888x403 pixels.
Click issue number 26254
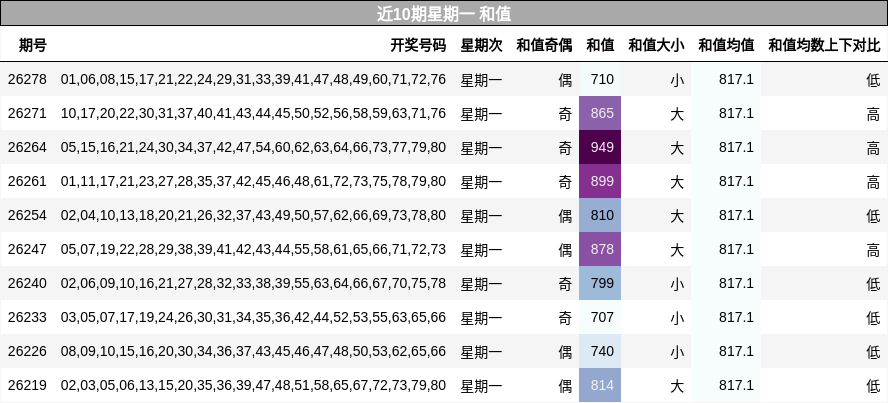27,215
